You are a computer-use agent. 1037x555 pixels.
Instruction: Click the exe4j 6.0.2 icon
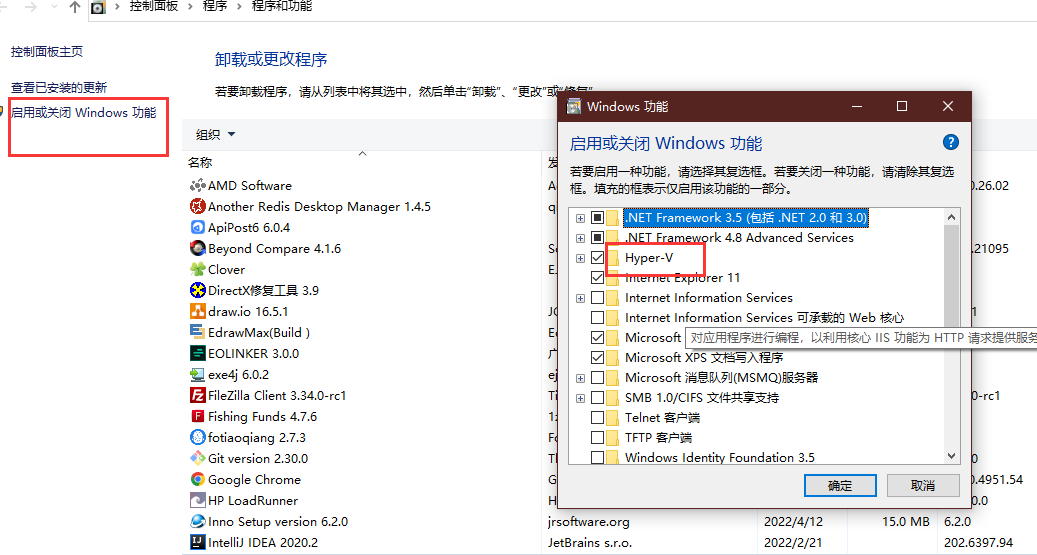[197, 374]
